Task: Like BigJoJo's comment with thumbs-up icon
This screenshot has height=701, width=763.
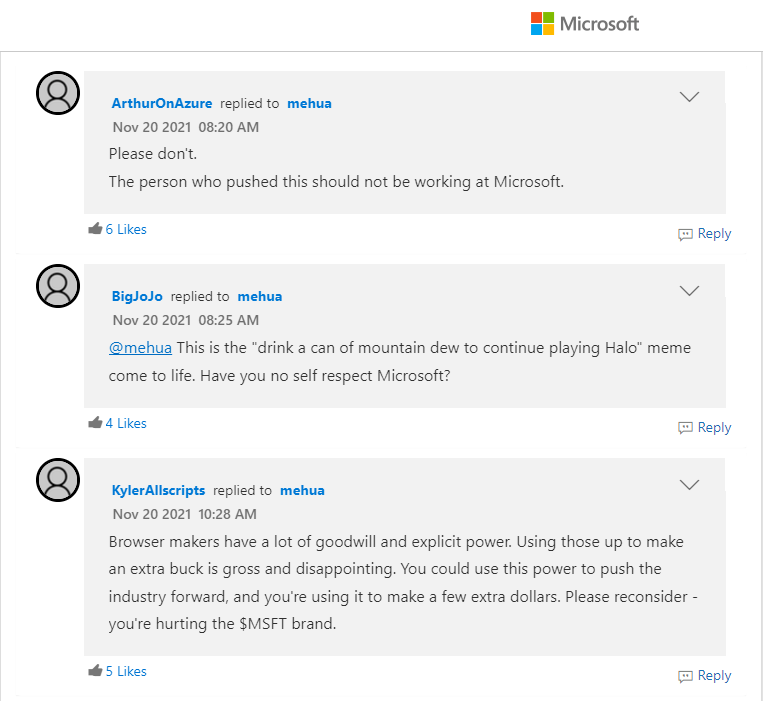Action: click(x=95, y=423)
